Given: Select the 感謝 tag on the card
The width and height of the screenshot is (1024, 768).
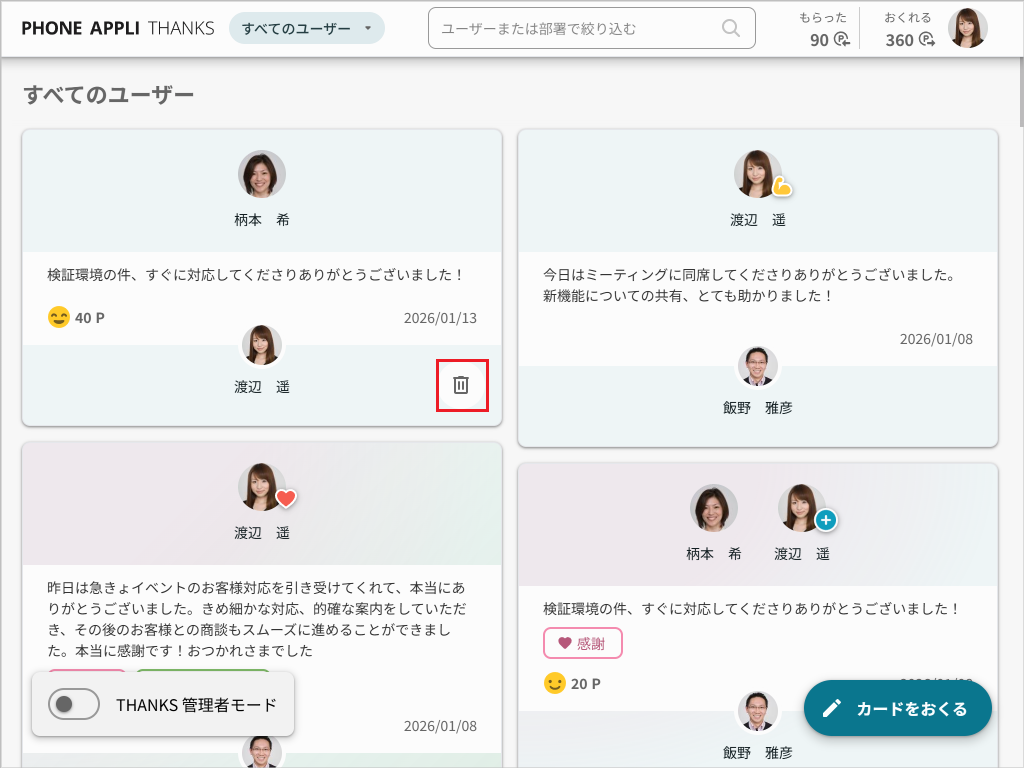Looking at the screenshot, I should point(583,643).
